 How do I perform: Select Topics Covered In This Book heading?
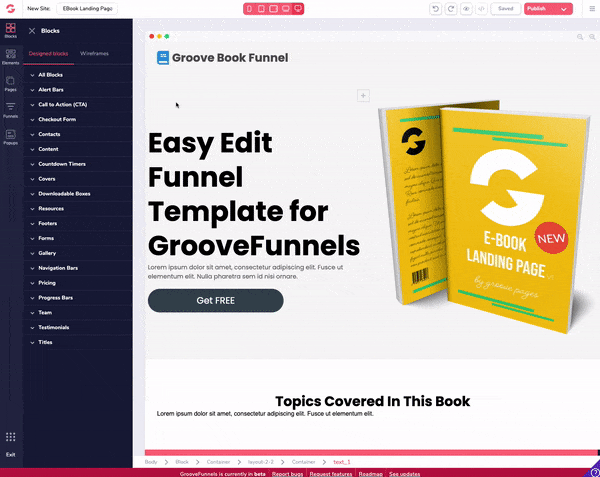372,401
